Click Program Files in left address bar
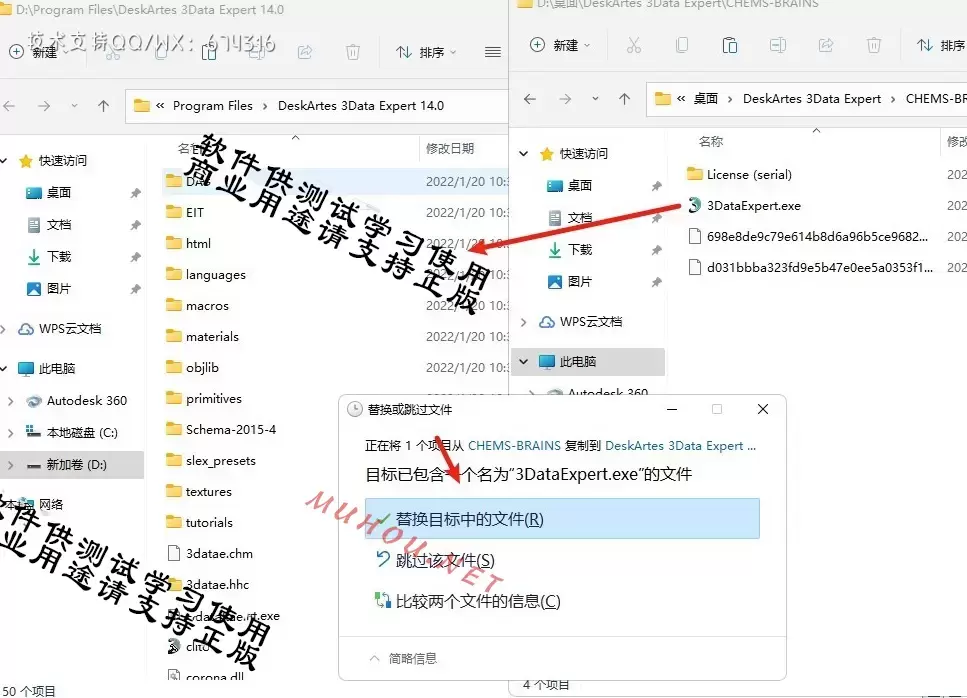 pos(213,105)
